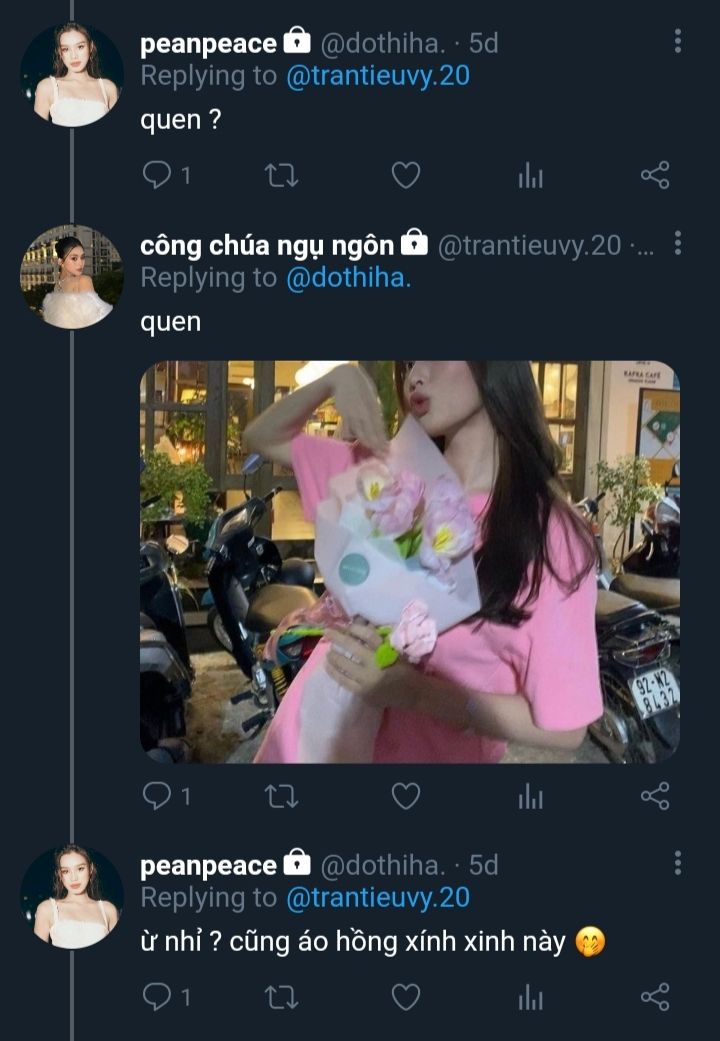Open more options for công chúa ngụ ngôn tweet
The width and height of the screenshot is (720, 1041).
click(x=678, y=243)
